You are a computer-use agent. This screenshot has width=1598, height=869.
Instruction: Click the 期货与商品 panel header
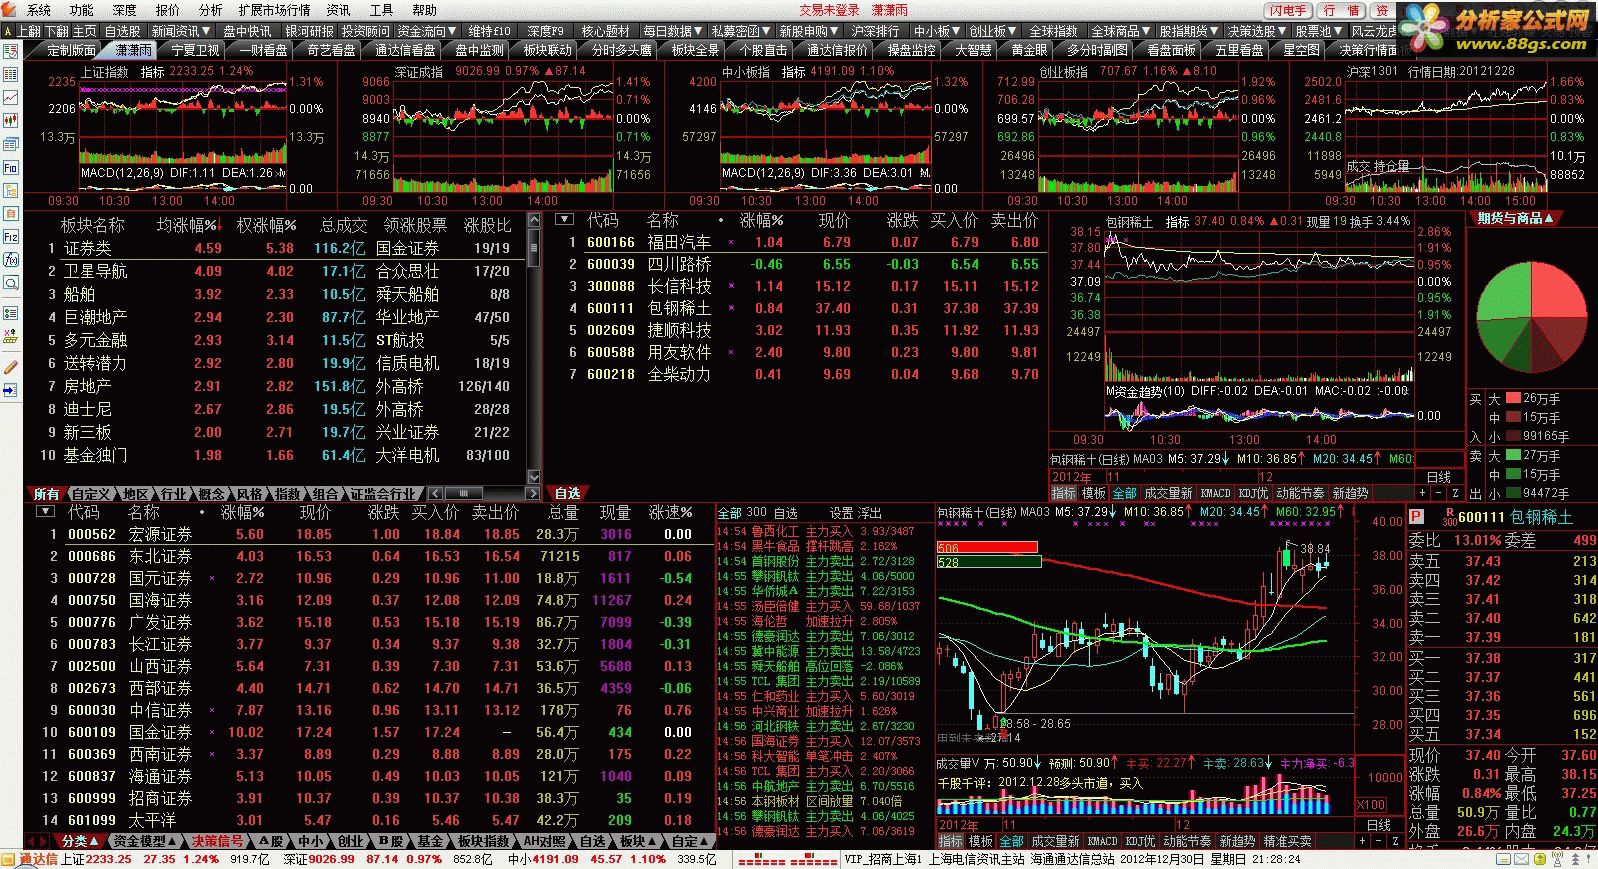point(1516,218)
